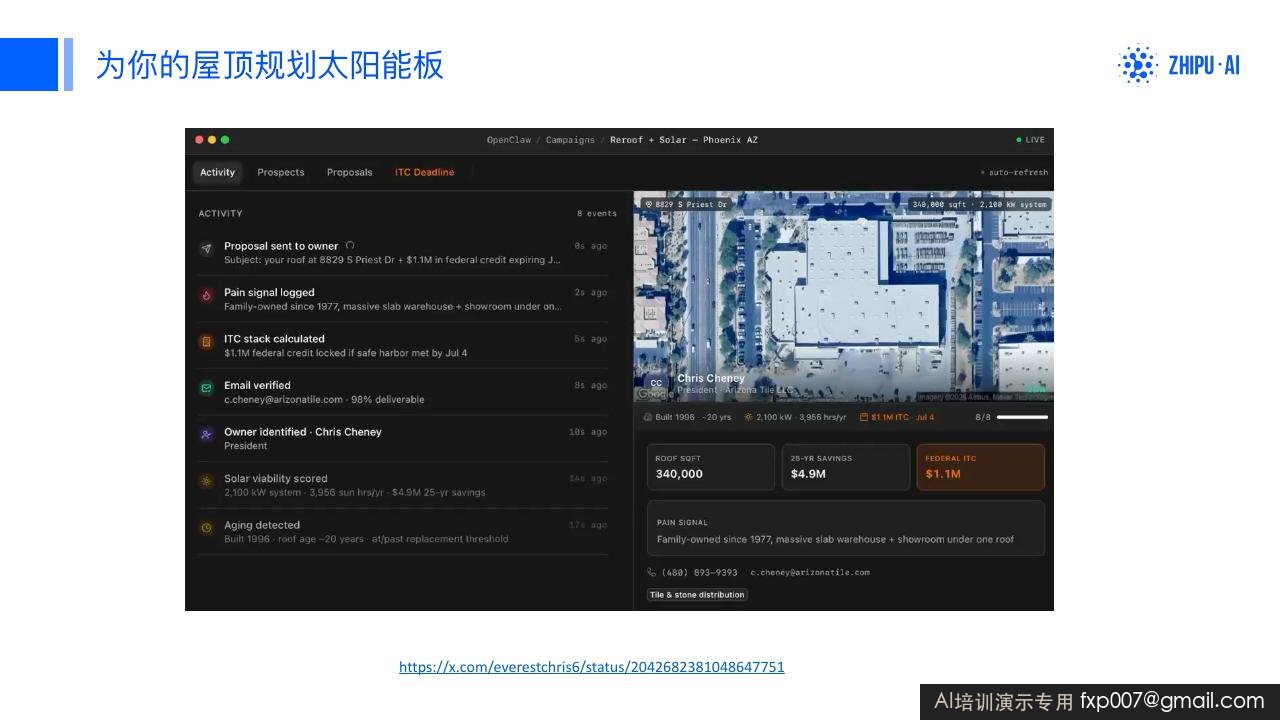
Task: Select the Federal ITC $1.1M card
Action: pyautogui.click(x=981, y=467)
